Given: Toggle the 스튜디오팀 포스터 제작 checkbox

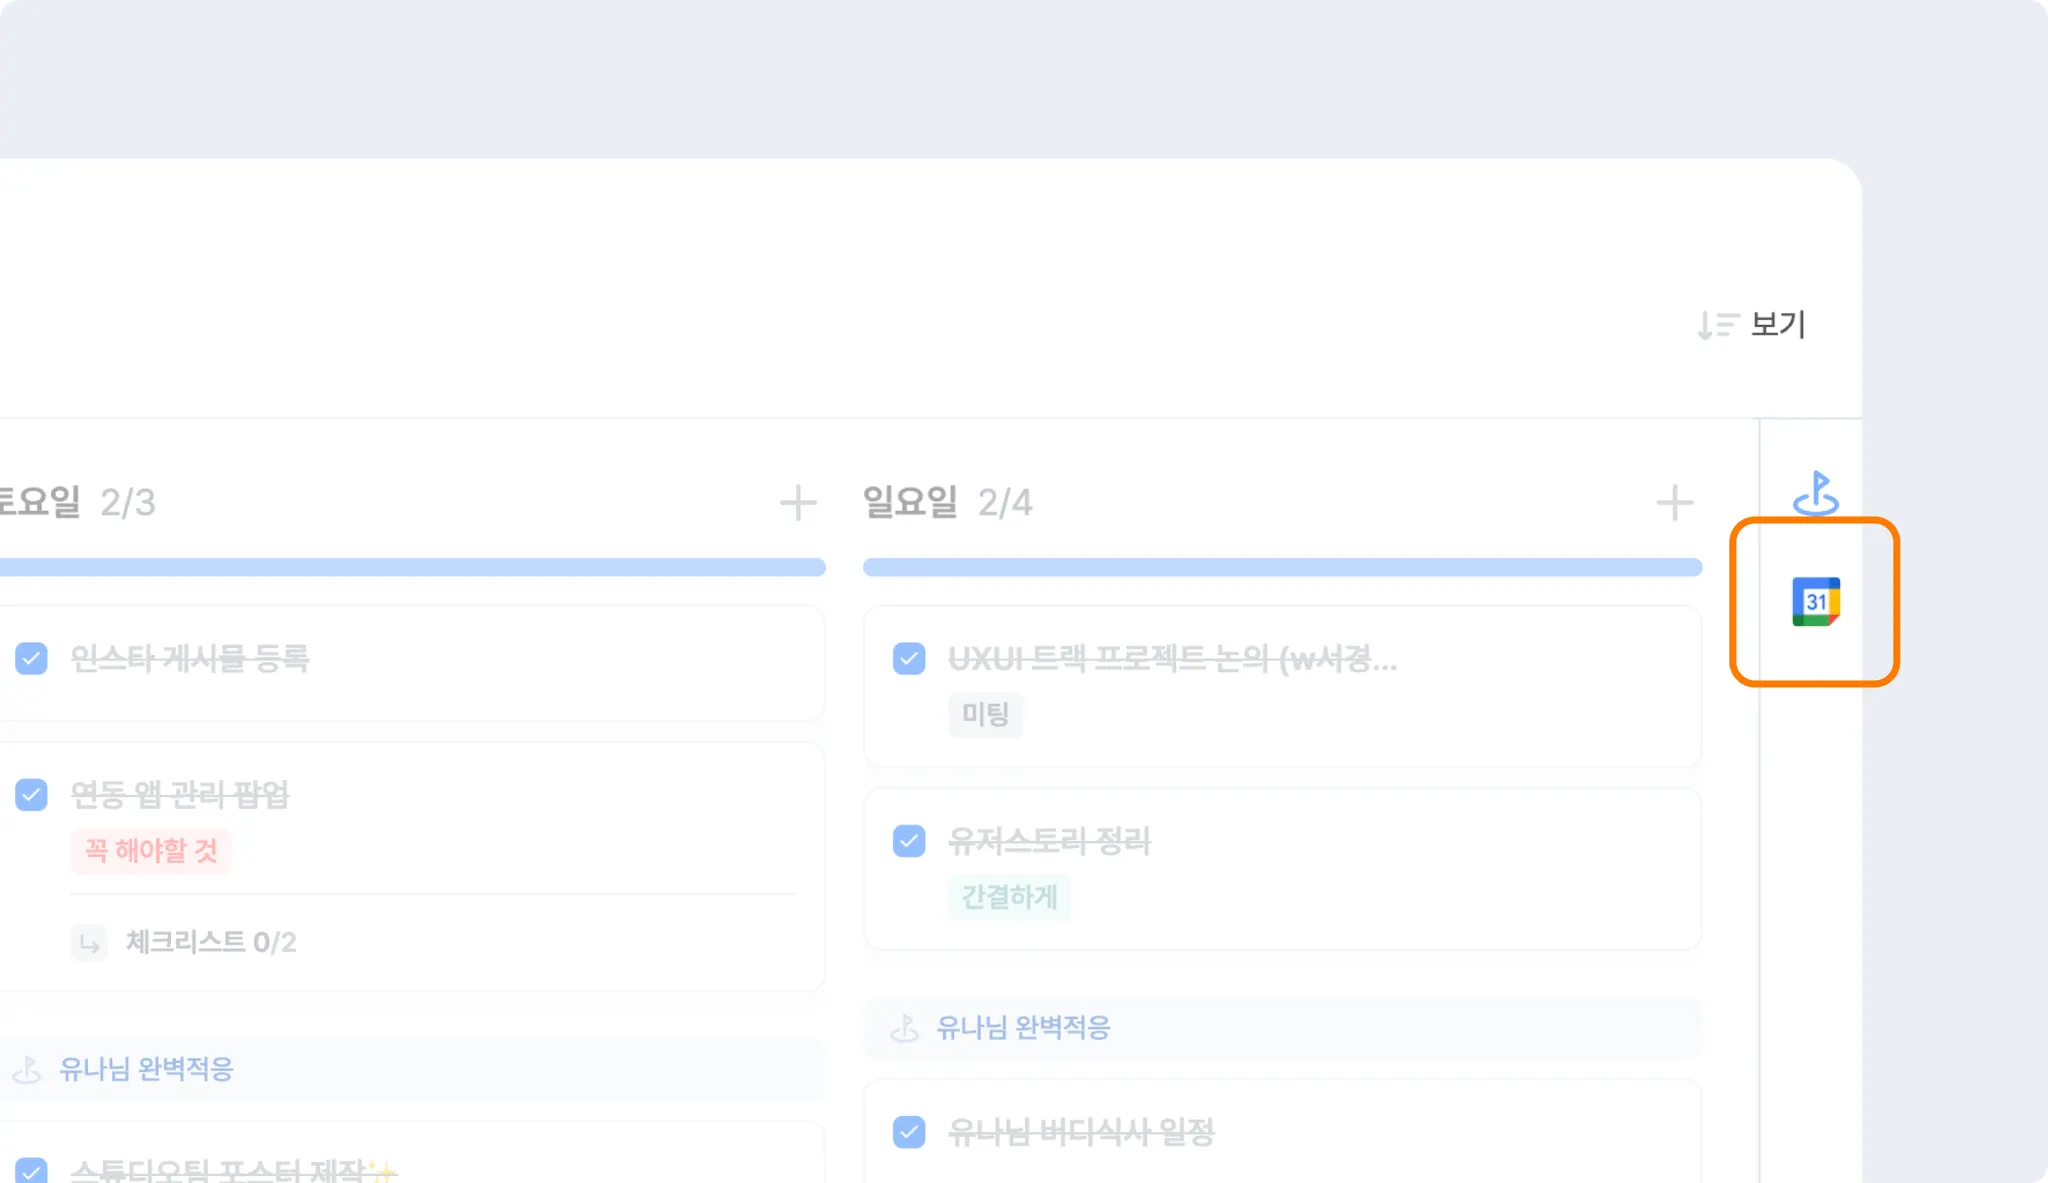Looking at the screenshot, I should pyautogui.click(x=32, y=1170).
